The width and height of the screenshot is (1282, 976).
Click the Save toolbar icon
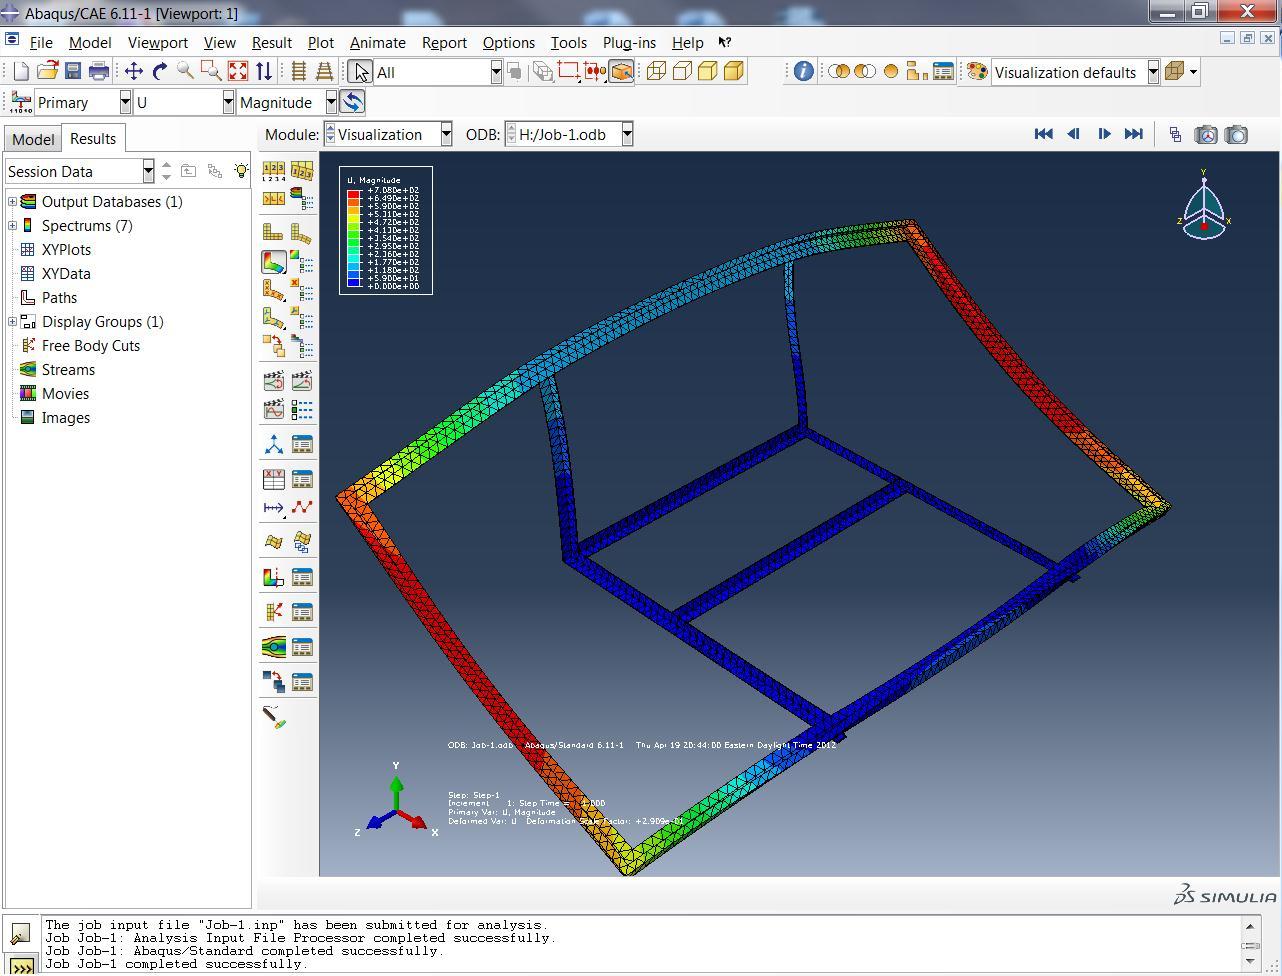(73, 71)
